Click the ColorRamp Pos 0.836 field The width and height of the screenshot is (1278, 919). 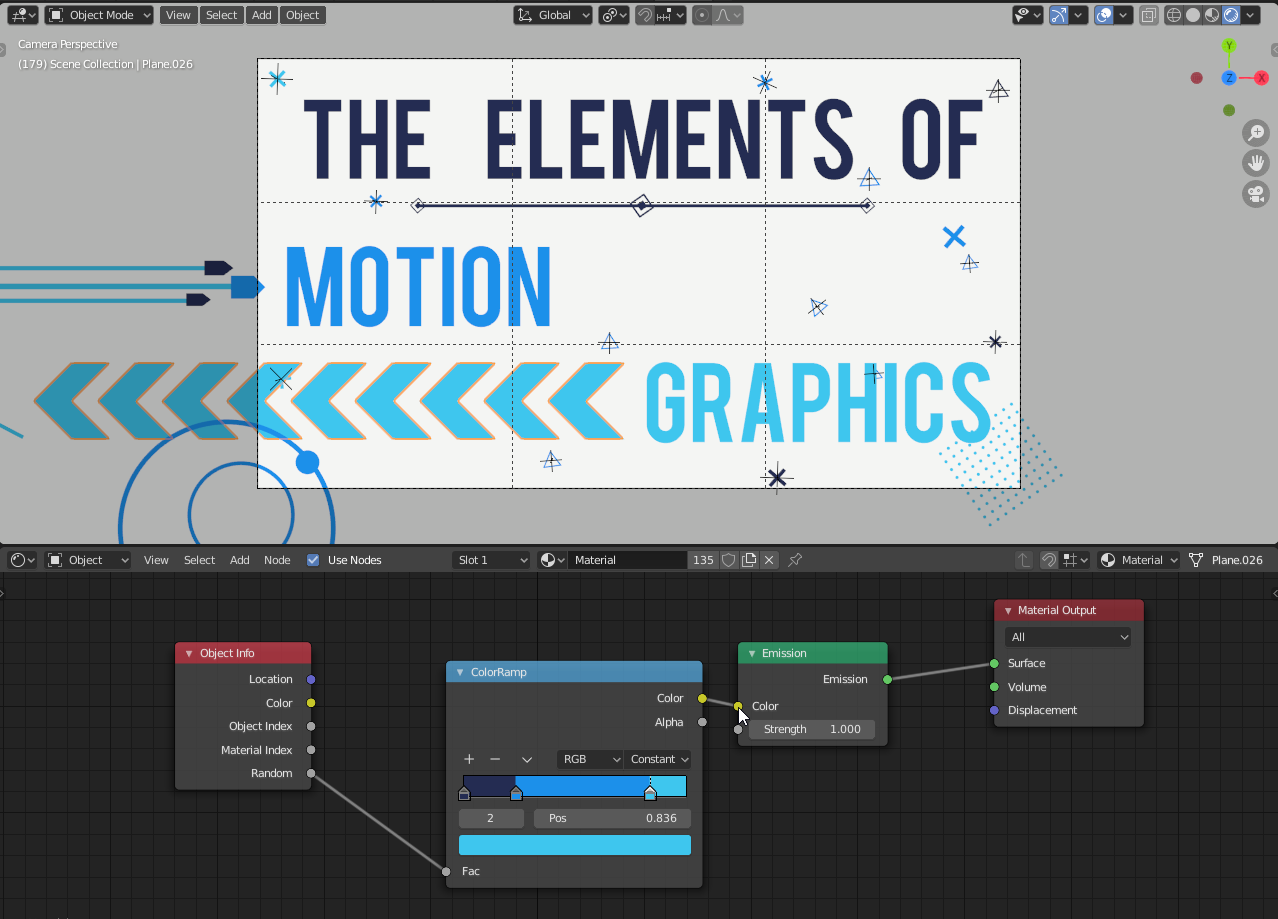[x=612, y=818]
